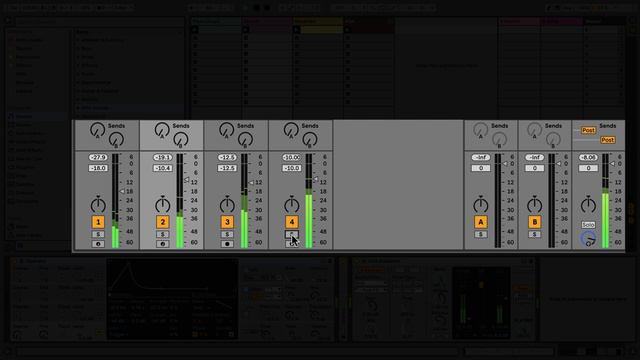Viewport: 640px width, 360px height.
Task: Click pan knob of track 3
Action: click(227, 204)
